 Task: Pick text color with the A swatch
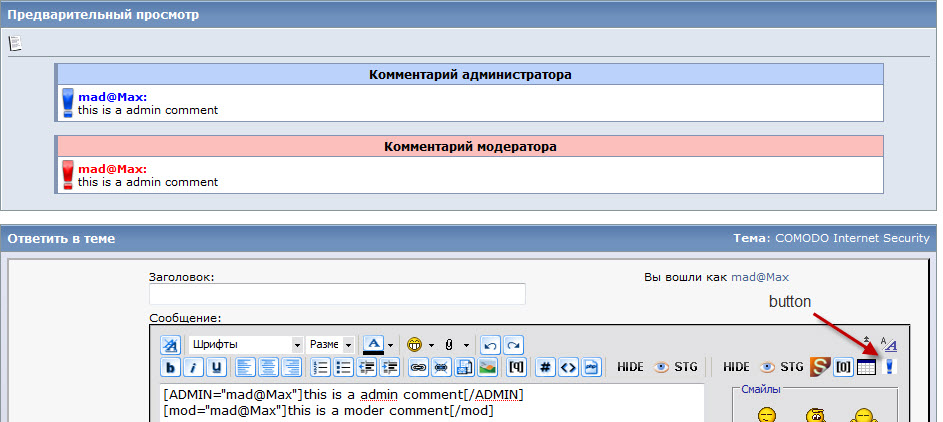click(373, 344)
